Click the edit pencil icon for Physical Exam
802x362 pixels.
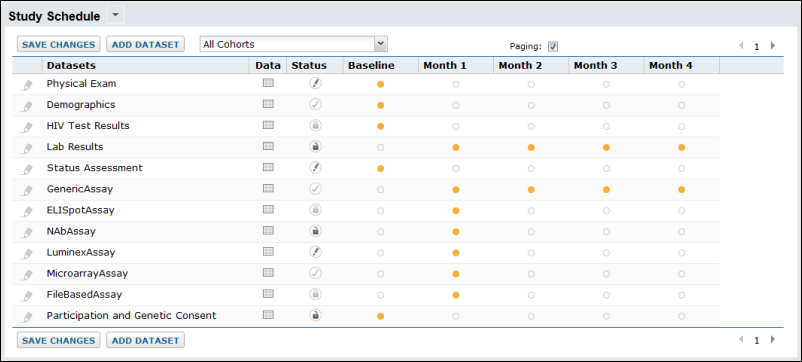27,85
